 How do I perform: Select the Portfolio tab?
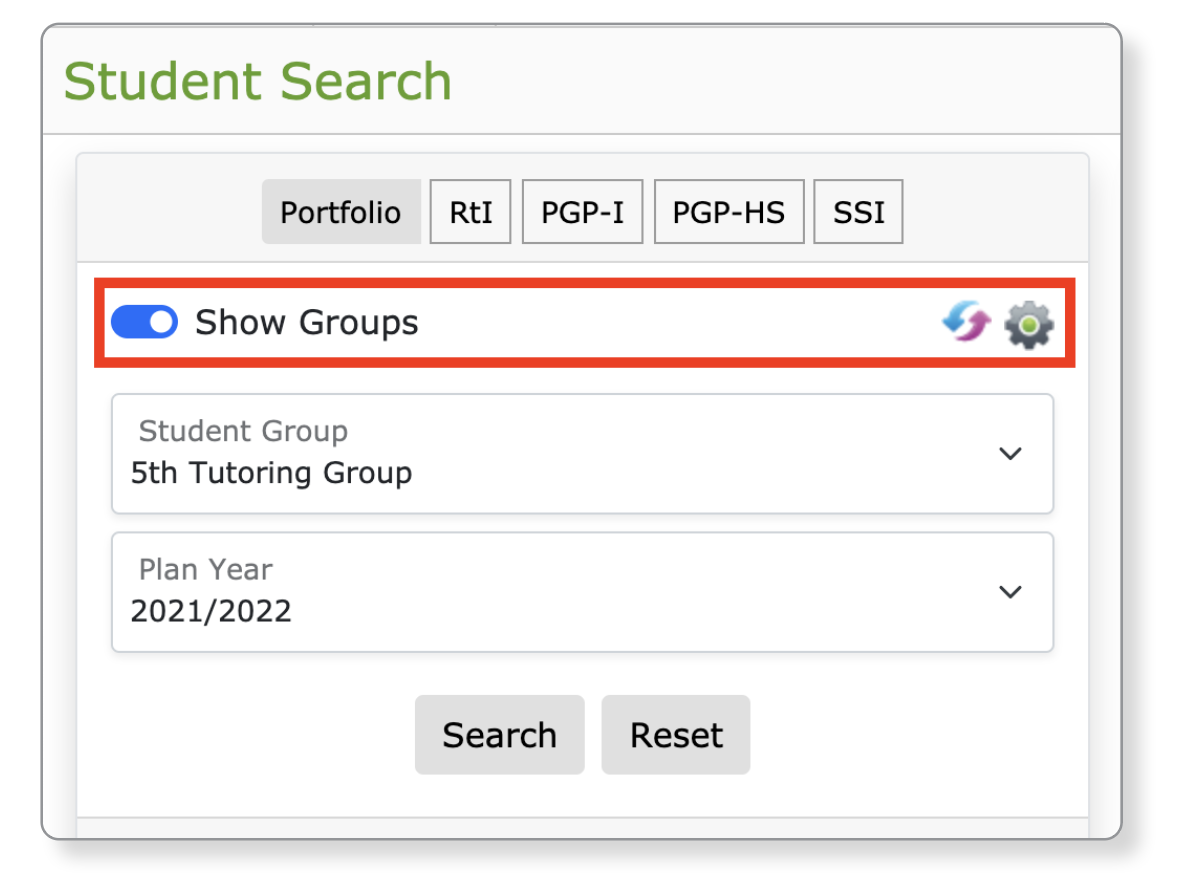click(x=340, y=212)
